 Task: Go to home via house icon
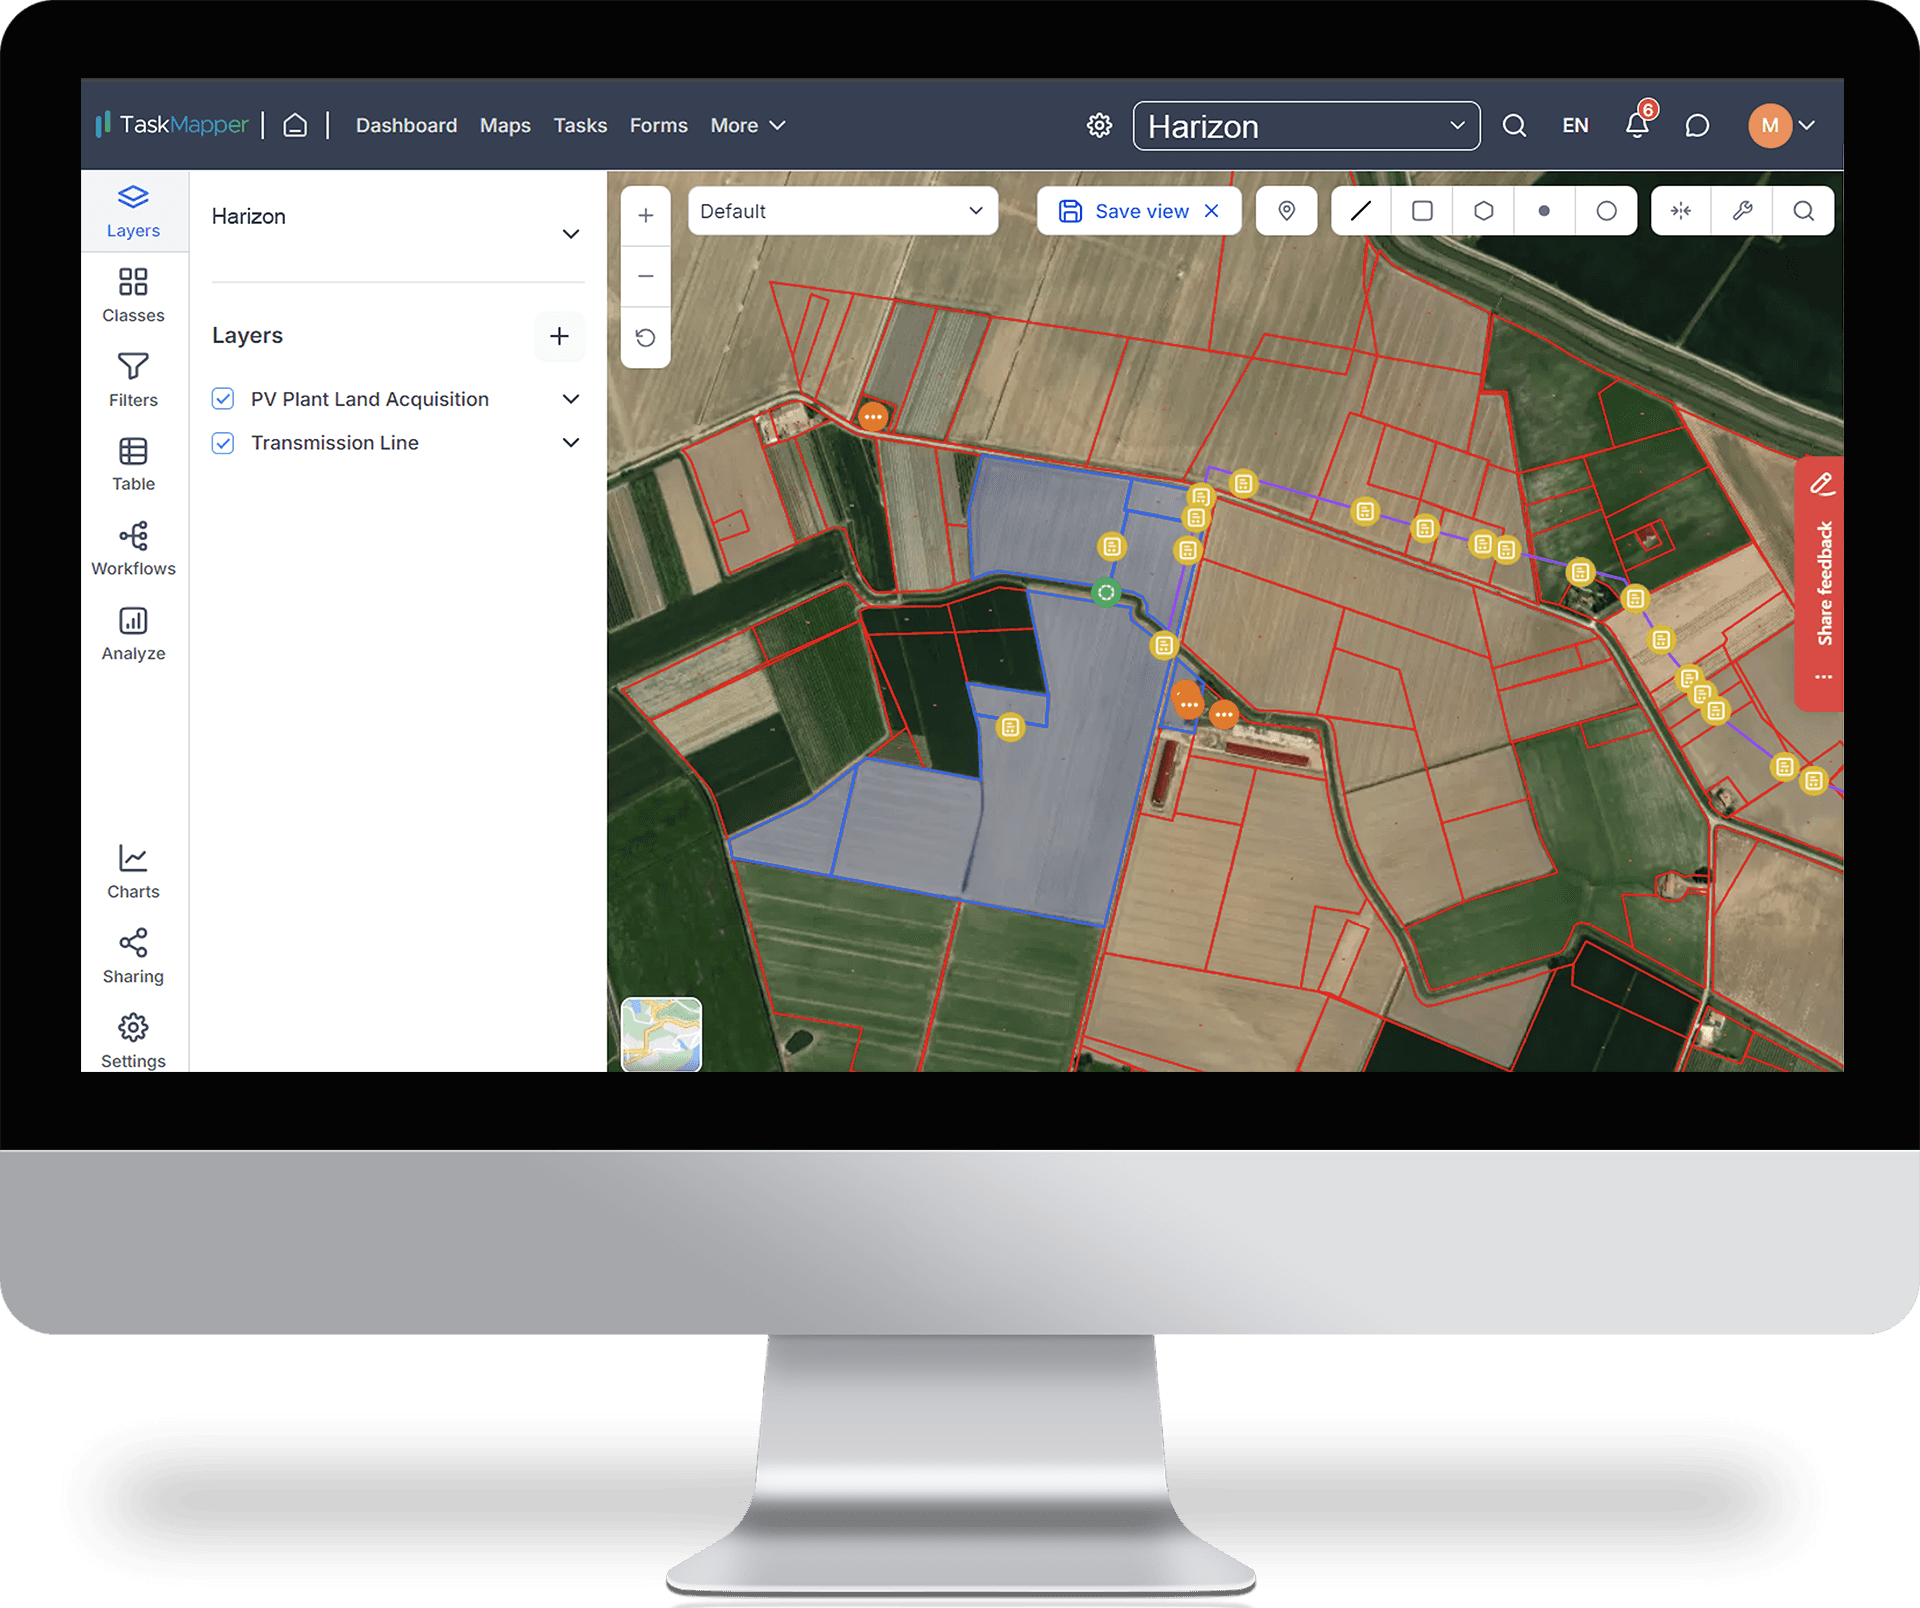(x=295, y=125)
